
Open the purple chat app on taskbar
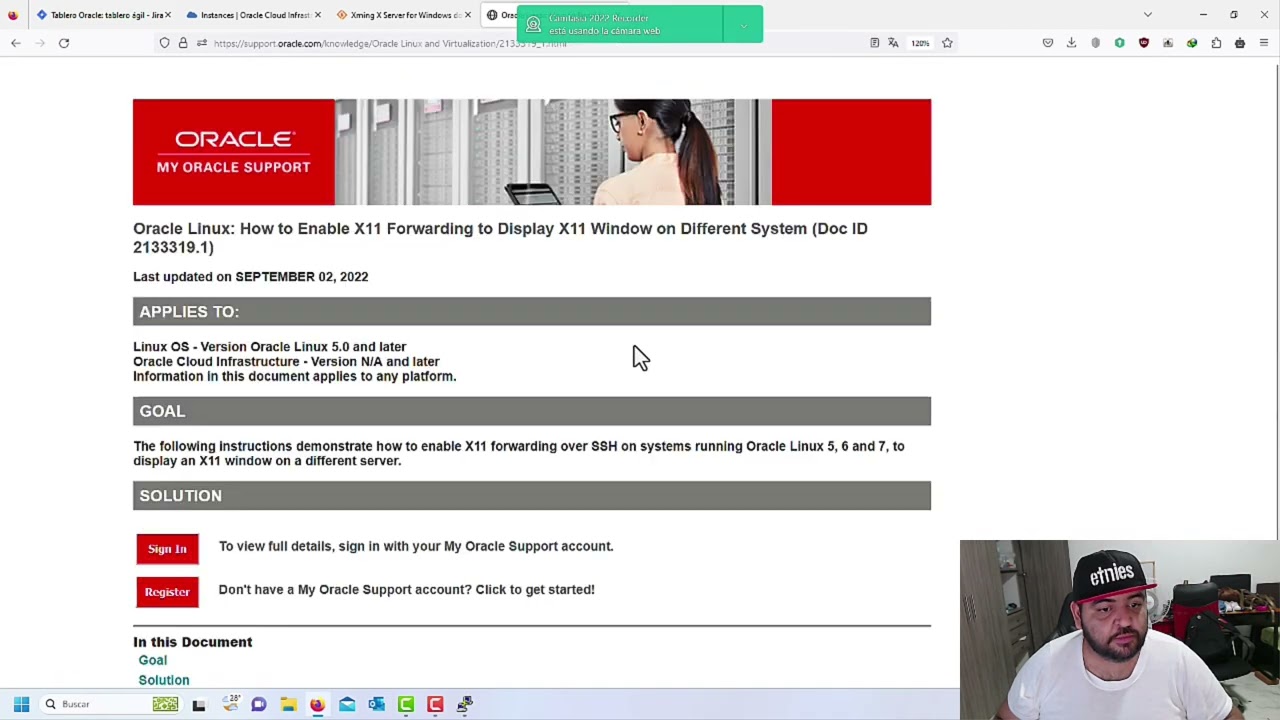259,704
